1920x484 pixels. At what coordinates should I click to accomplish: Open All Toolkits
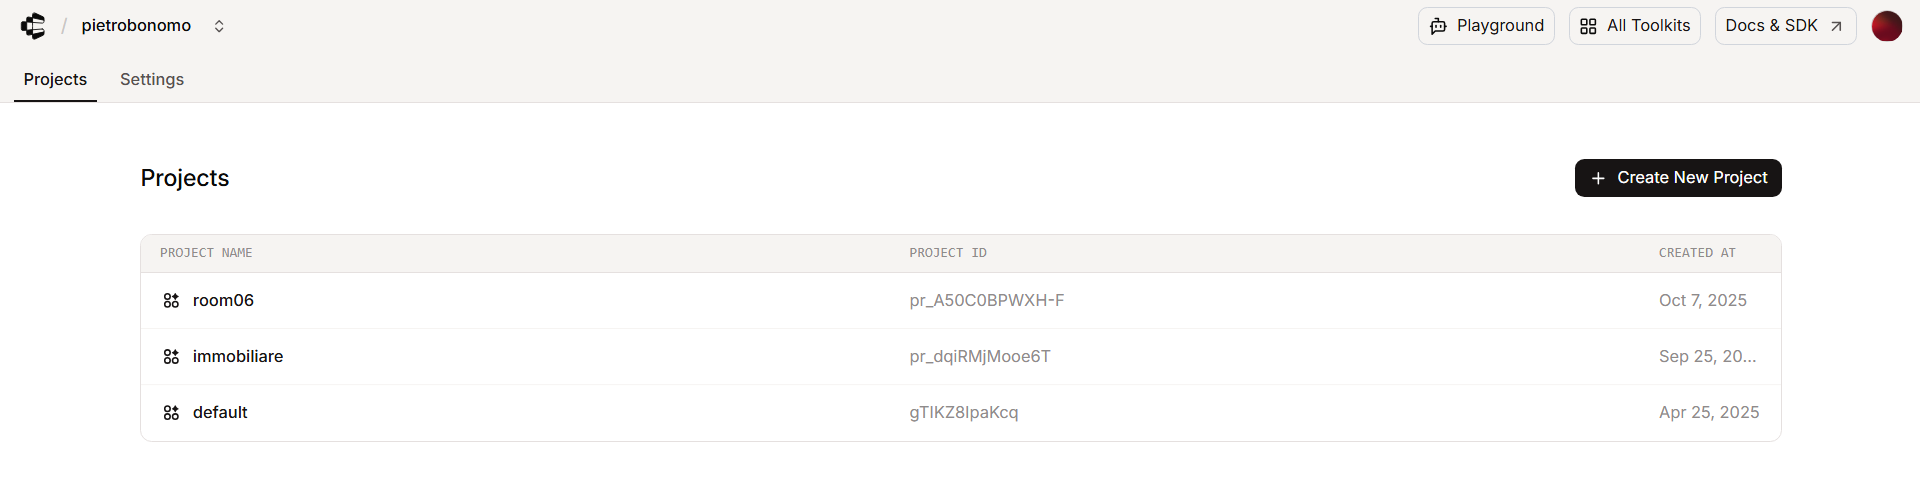tap(1634, 26)
